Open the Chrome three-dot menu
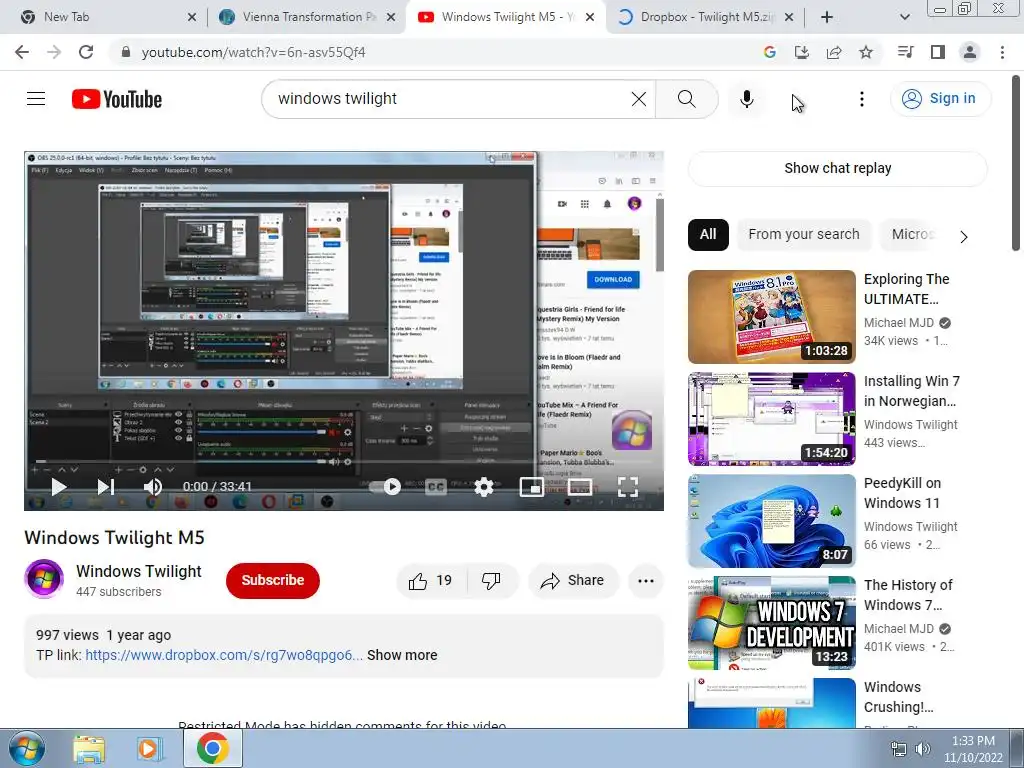This screenshot has height=768, width=1024. click(1002, 52)
